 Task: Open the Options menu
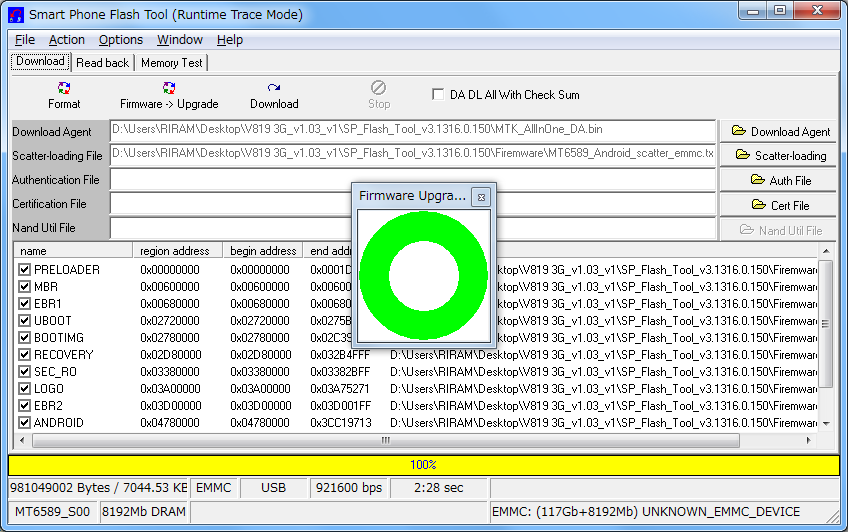pyautogui.click(x=121, y=39)
